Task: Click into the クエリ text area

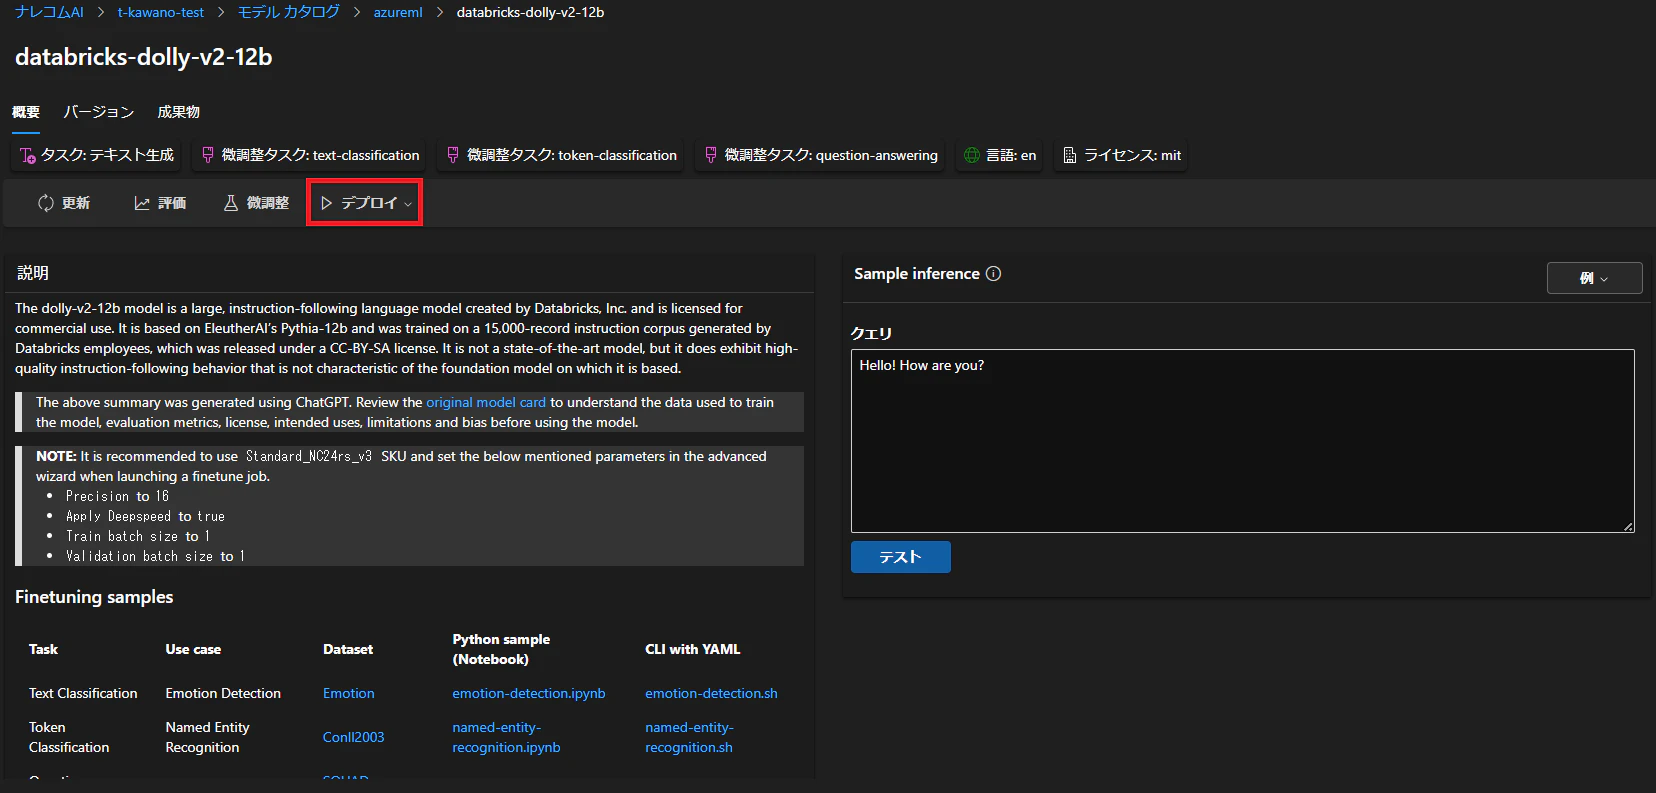Action: coord(1243,441)
